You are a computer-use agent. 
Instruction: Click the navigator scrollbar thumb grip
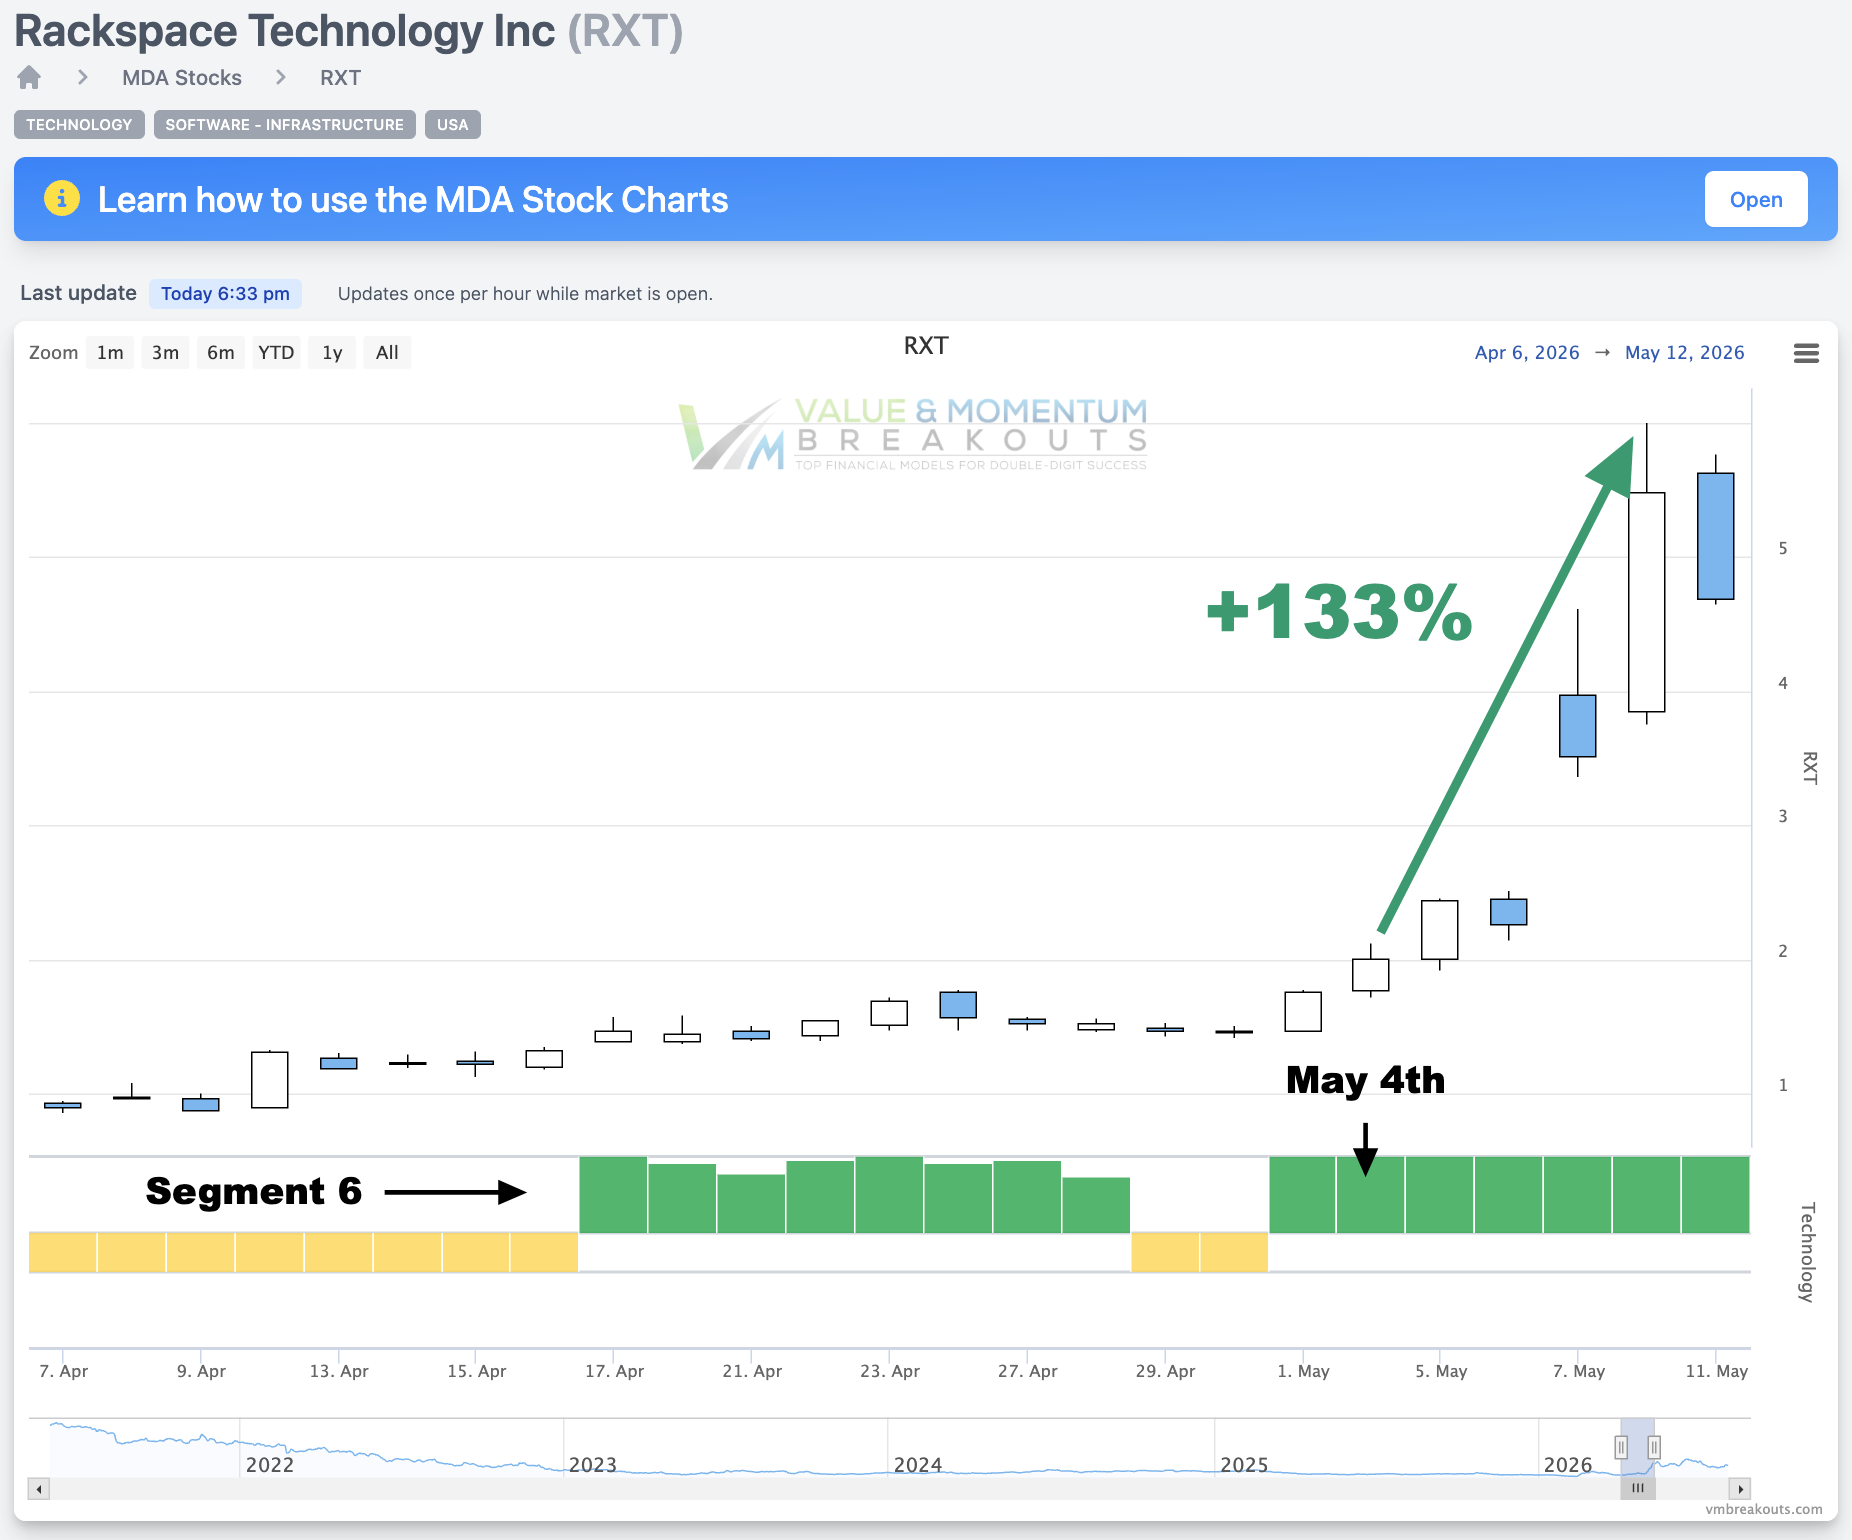click(x=1638, y=1488)
